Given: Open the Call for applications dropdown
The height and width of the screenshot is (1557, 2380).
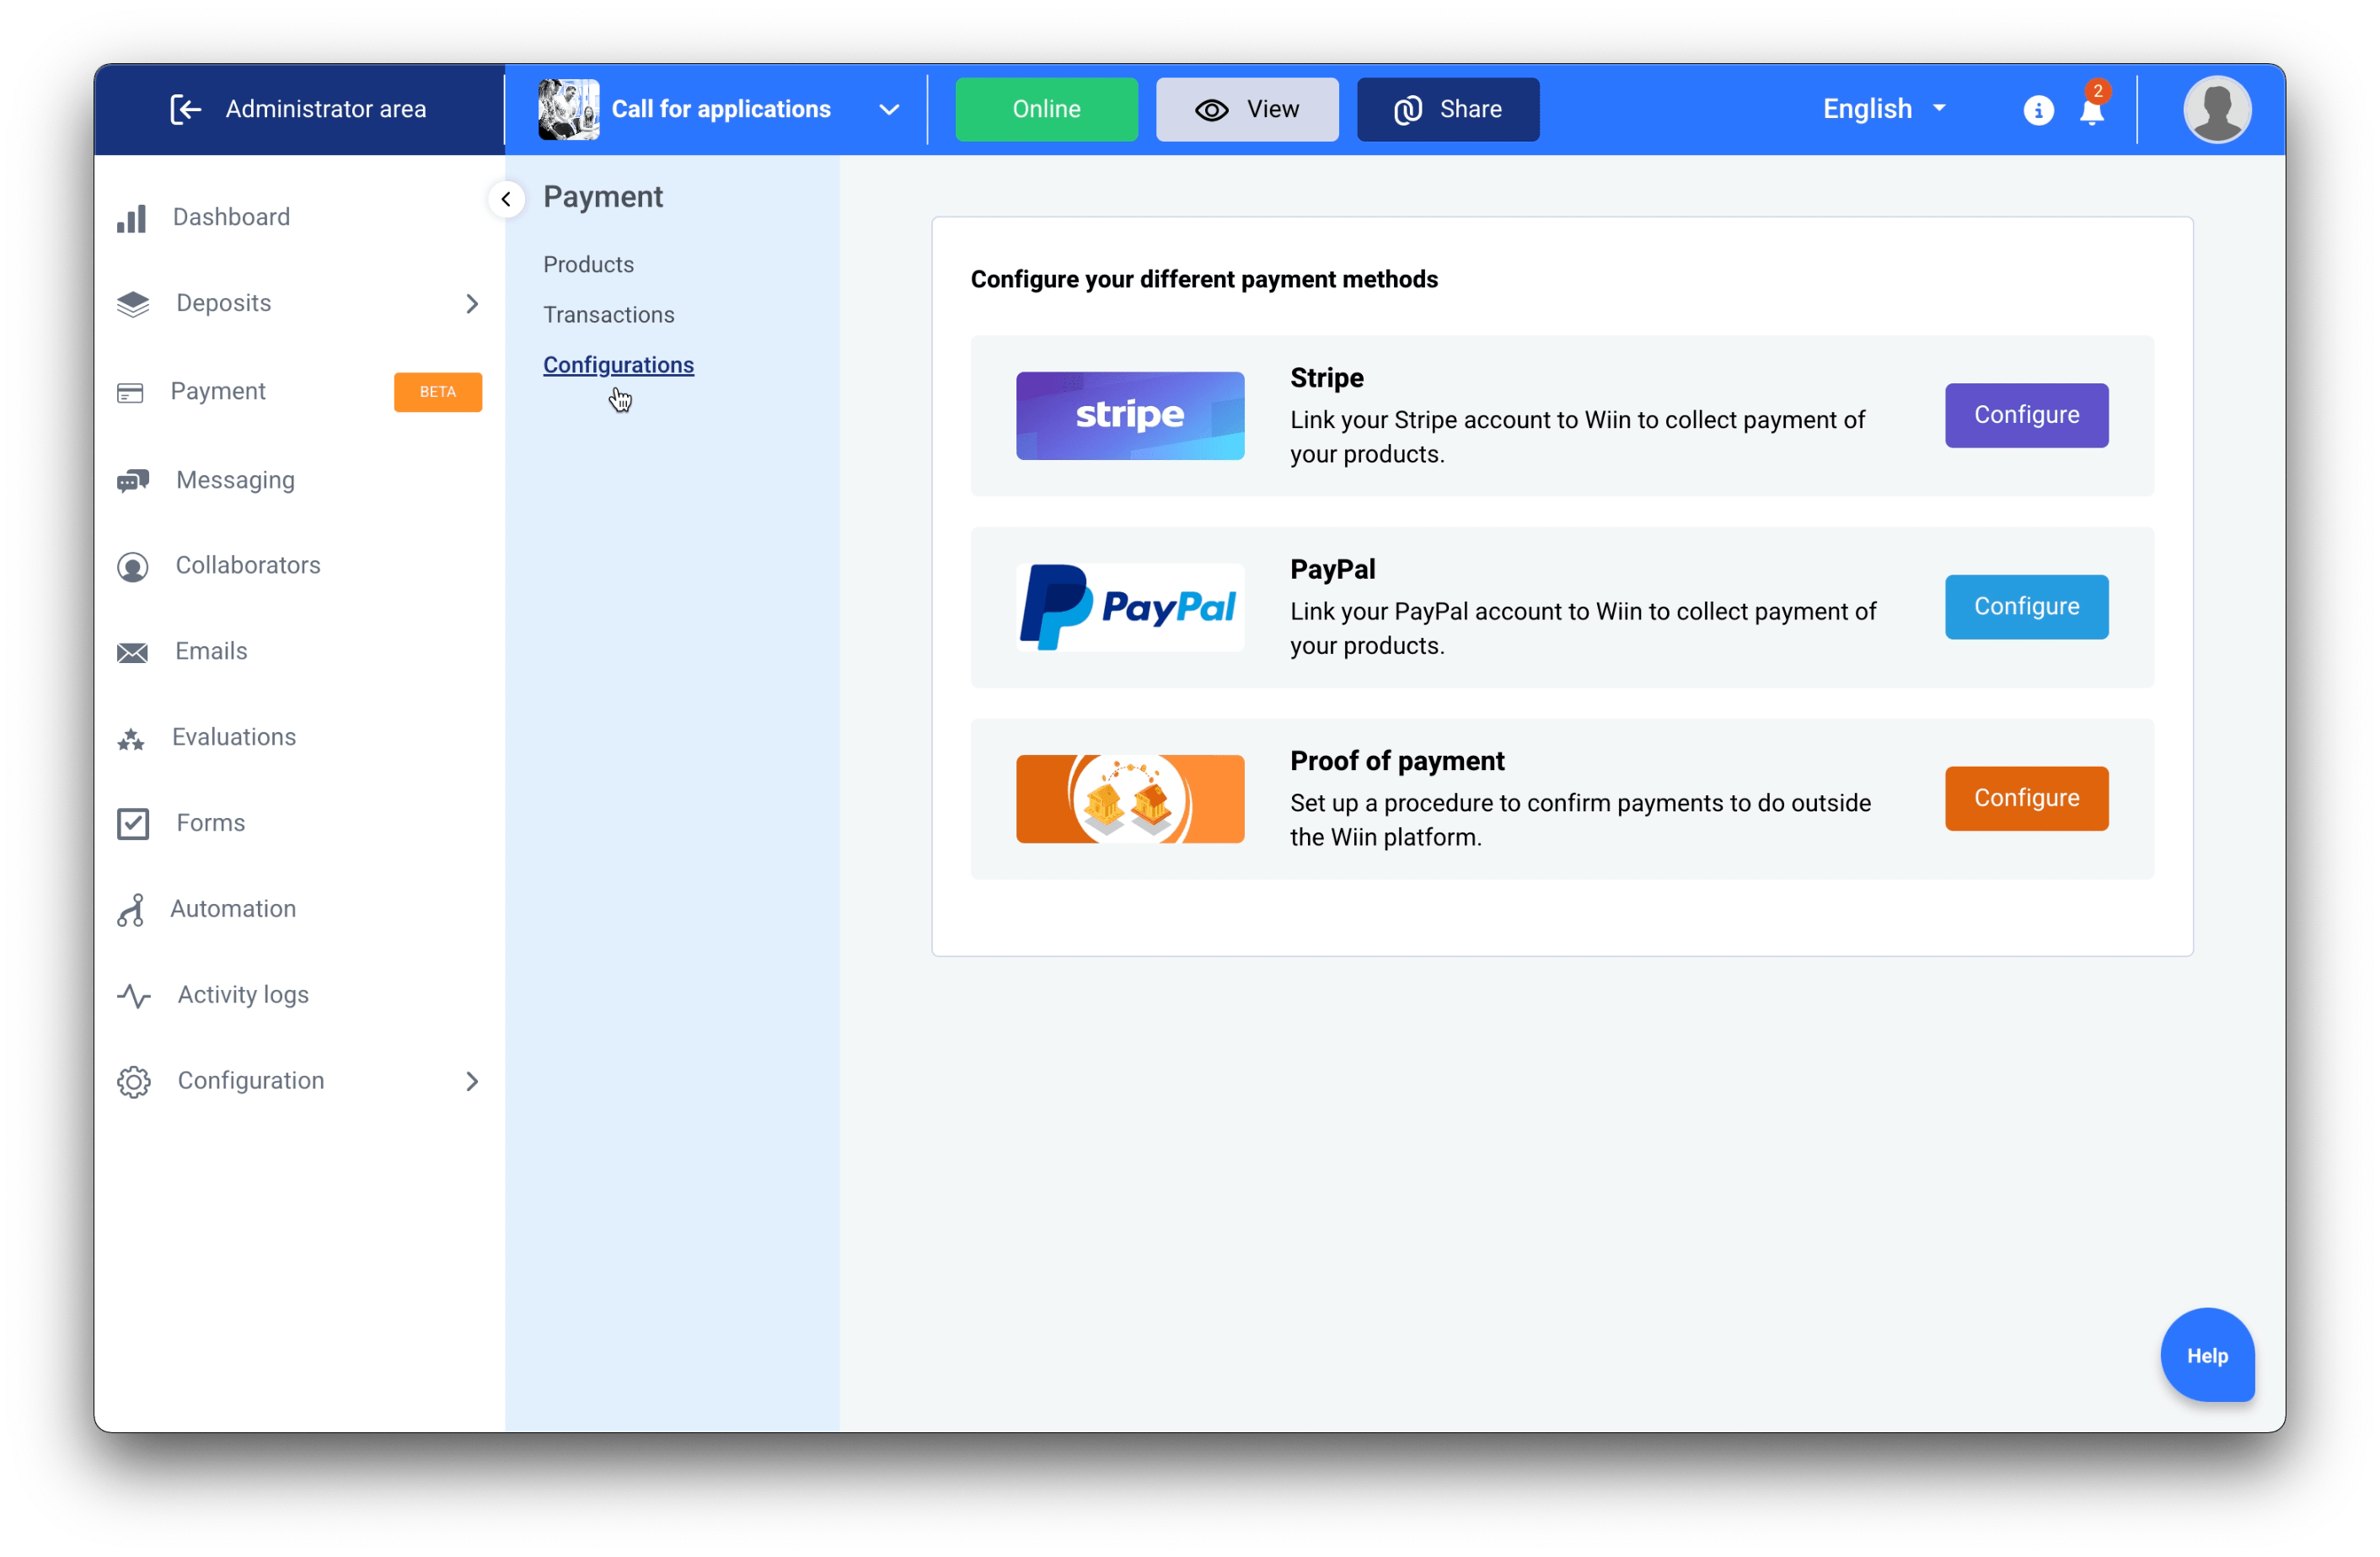Looking at the screenshot, I should 889,110.
